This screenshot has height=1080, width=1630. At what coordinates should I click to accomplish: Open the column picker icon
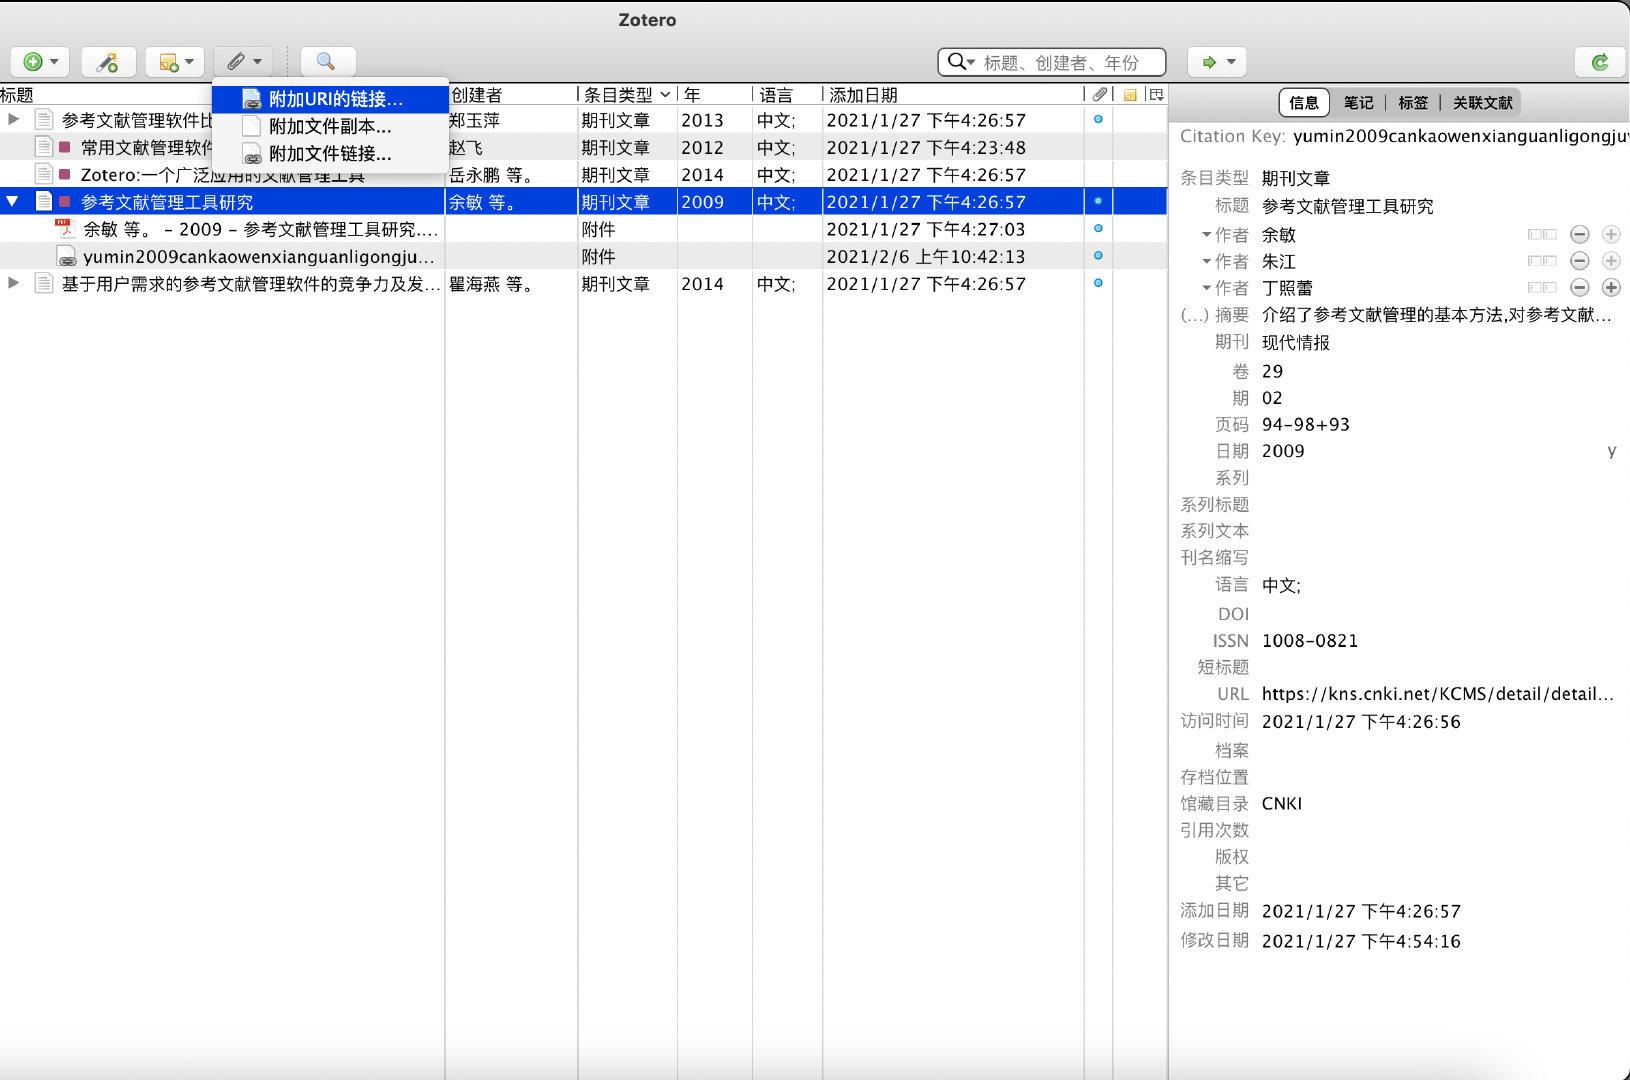[x=1157, y=94]
